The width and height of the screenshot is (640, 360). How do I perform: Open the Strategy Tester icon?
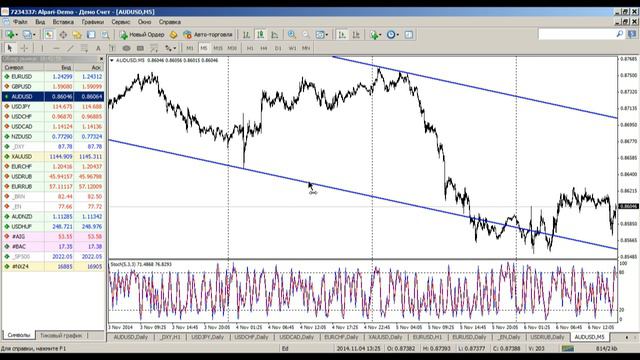tap(105, 35)
